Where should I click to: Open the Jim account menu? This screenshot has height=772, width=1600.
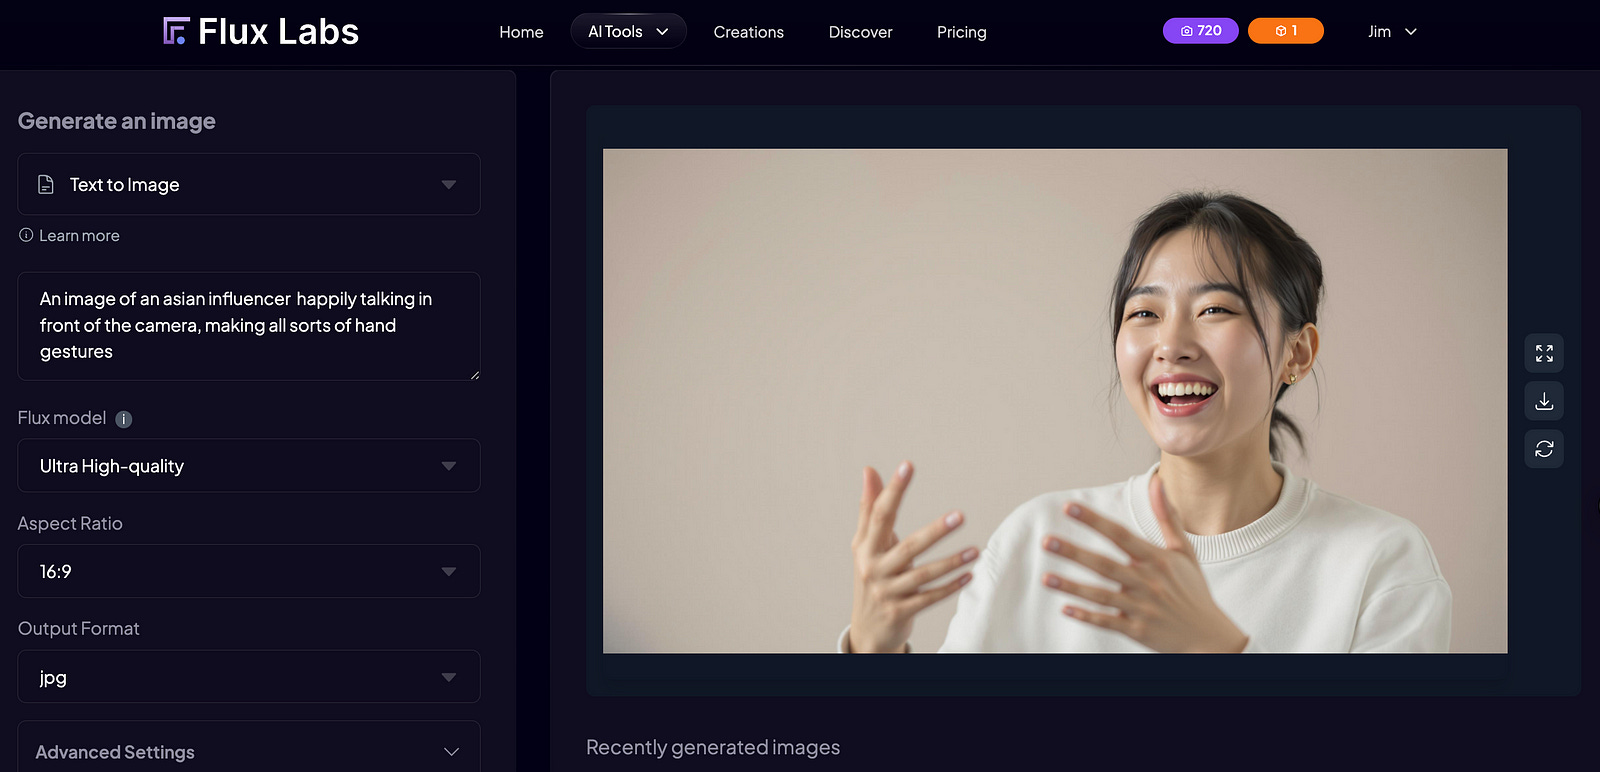pyautogui.click(x=1392, y=31)
